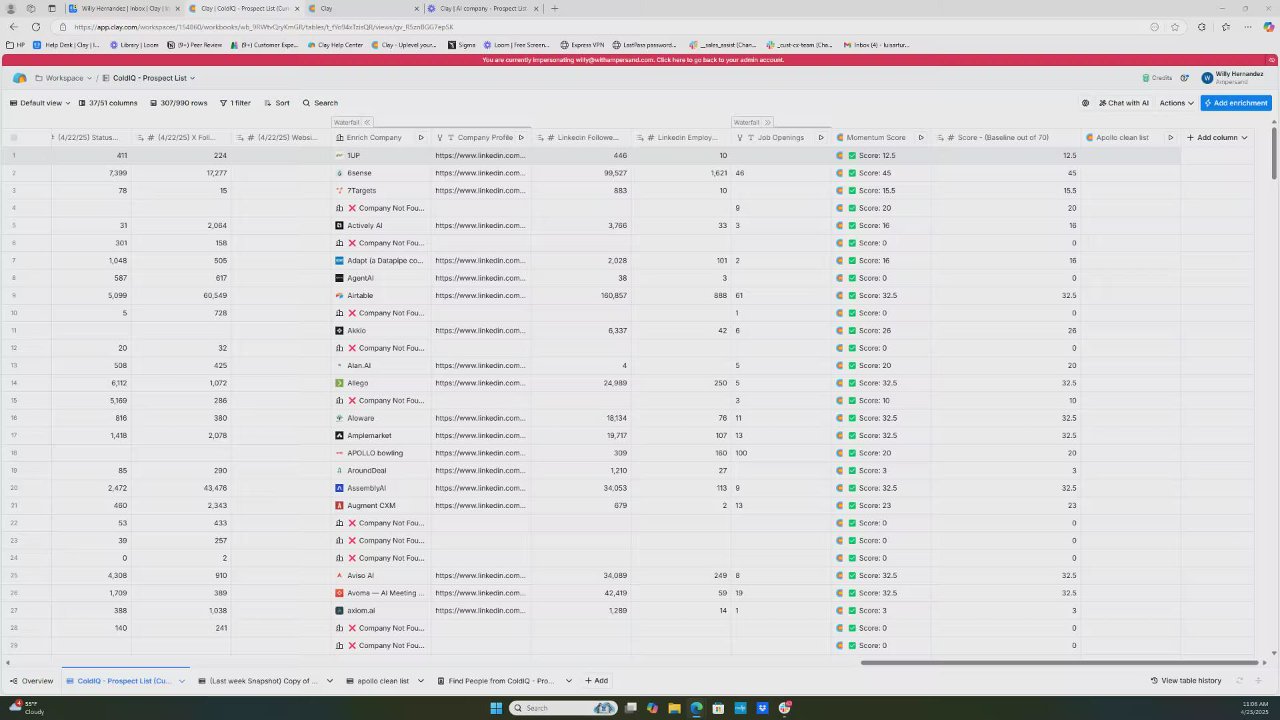Open the Add column dropdown

click(x=1217, y=137)
